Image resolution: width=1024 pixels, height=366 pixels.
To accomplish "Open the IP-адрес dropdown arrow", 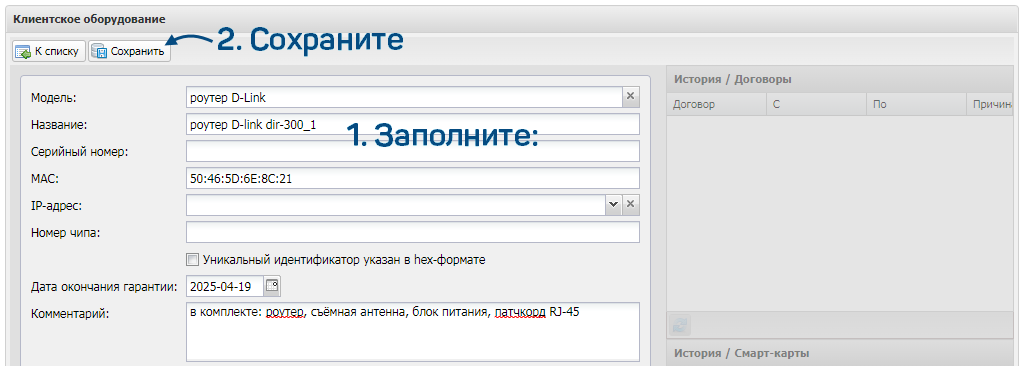I will [x=613, y=205].
